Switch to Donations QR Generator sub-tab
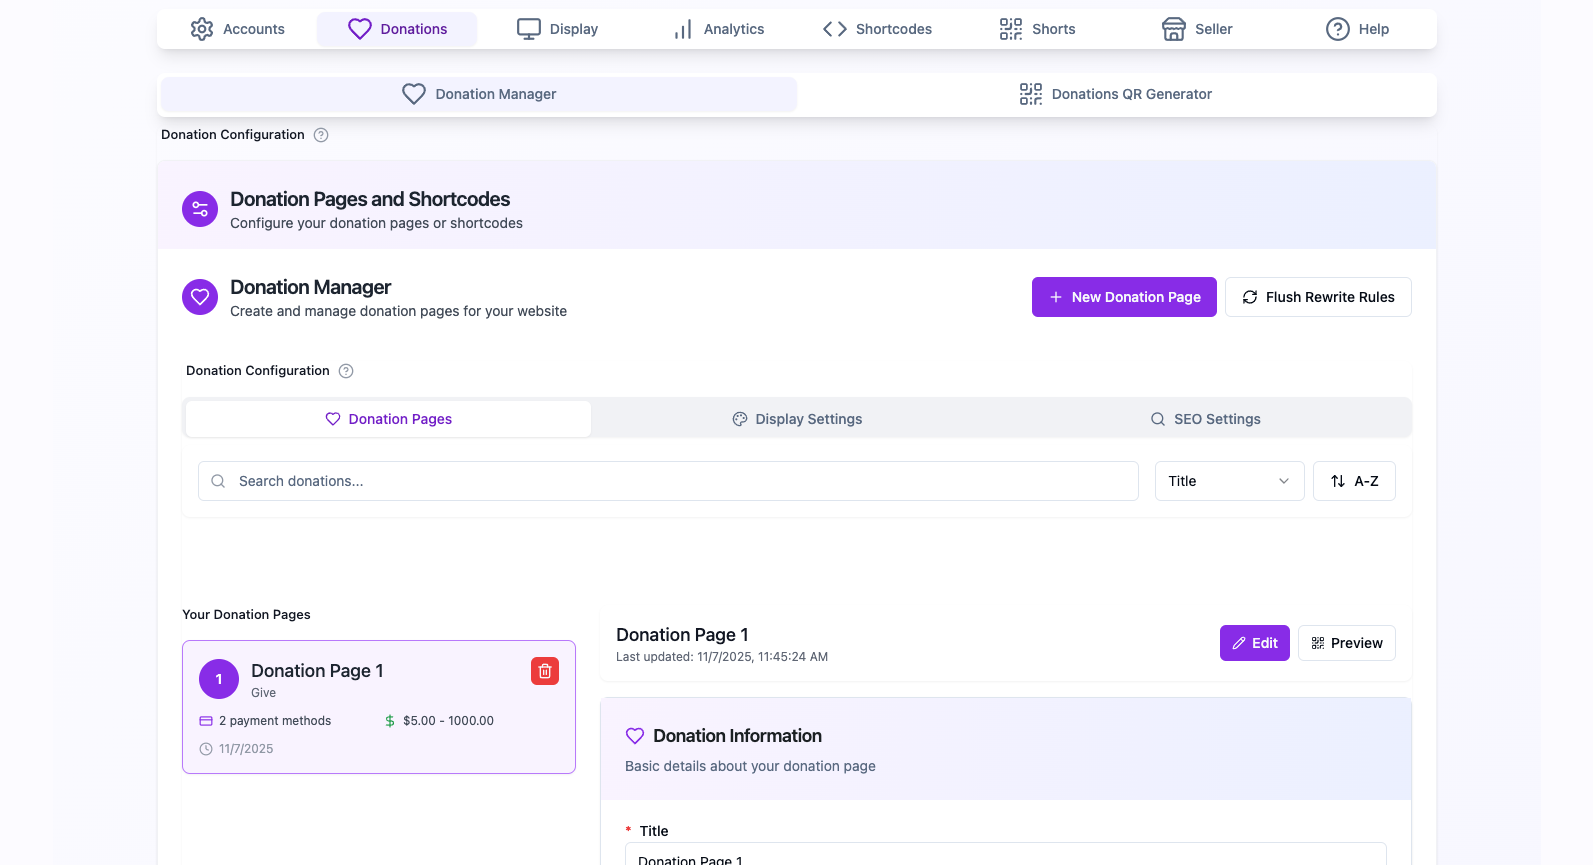 coord(1115,94)
